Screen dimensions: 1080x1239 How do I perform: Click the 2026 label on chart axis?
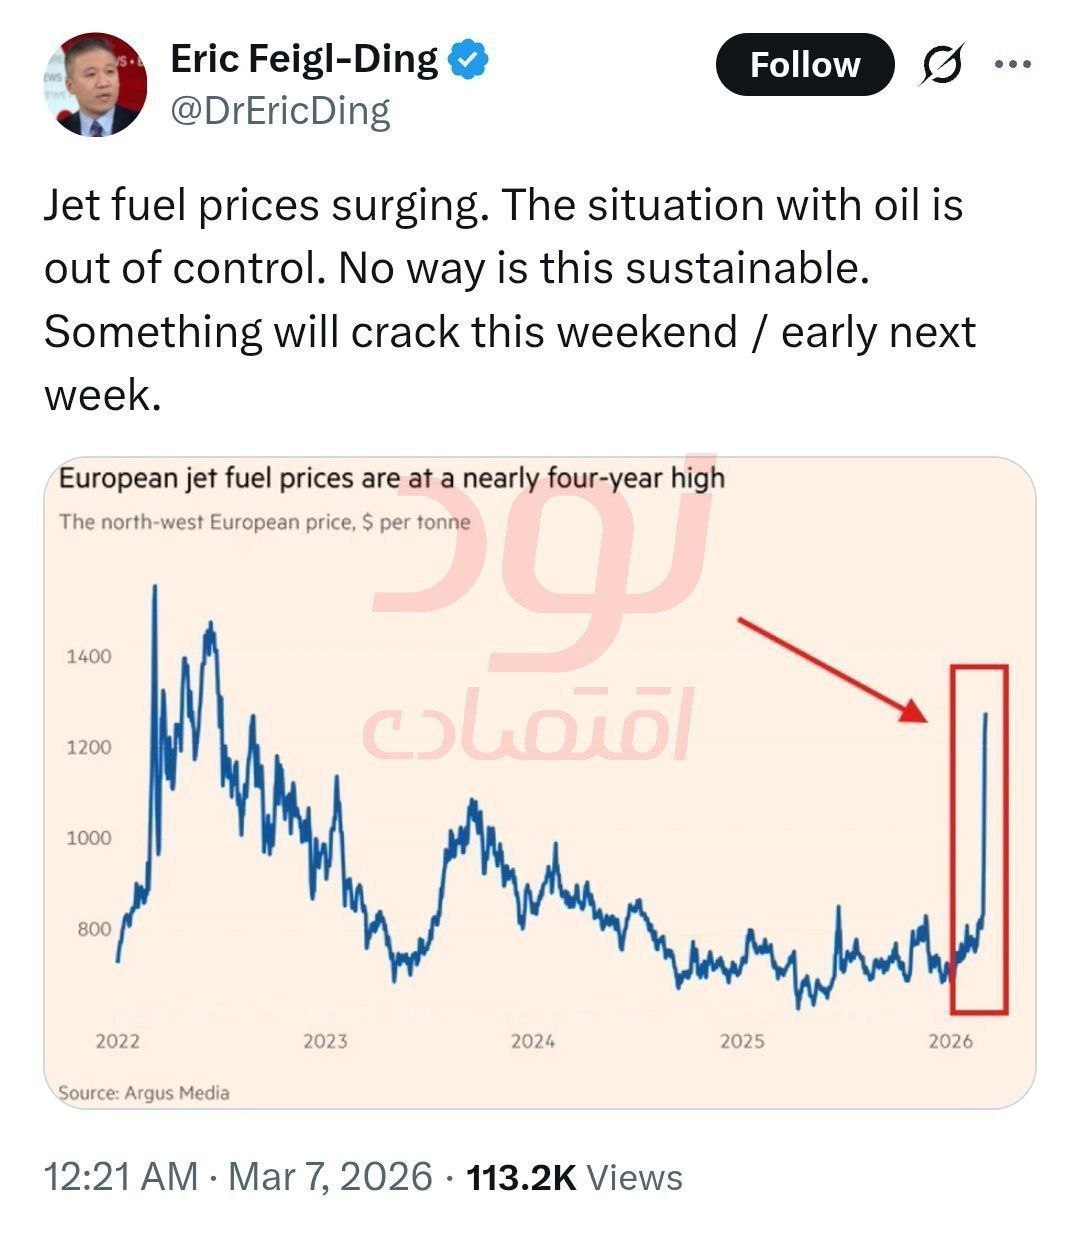pyautogui.click(x=950, y=1041)
